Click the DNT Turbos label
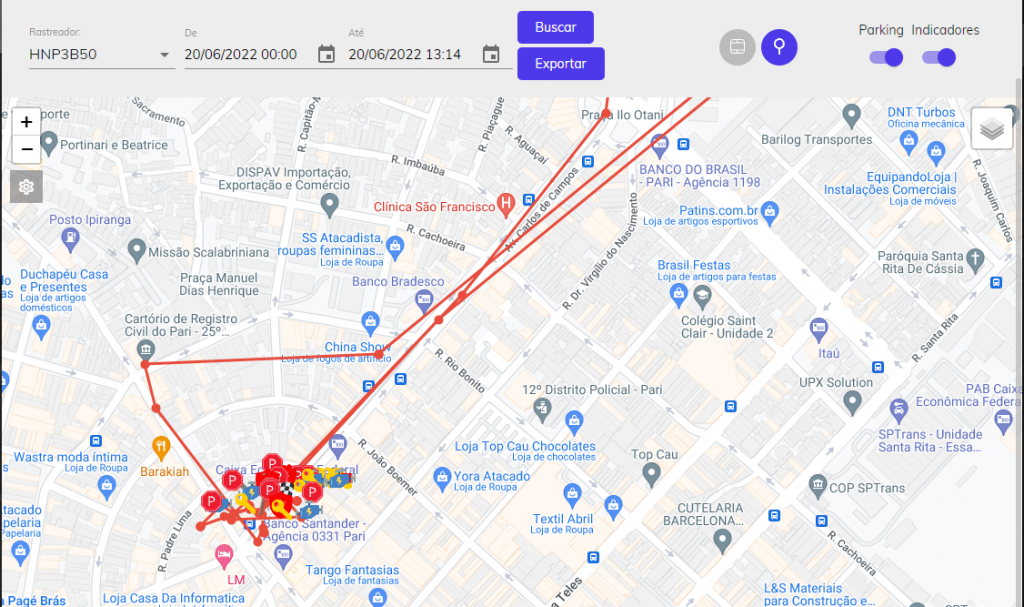The height and width of the screenshot is (607, 1024). pyautogui.click(x=921, y=112)
